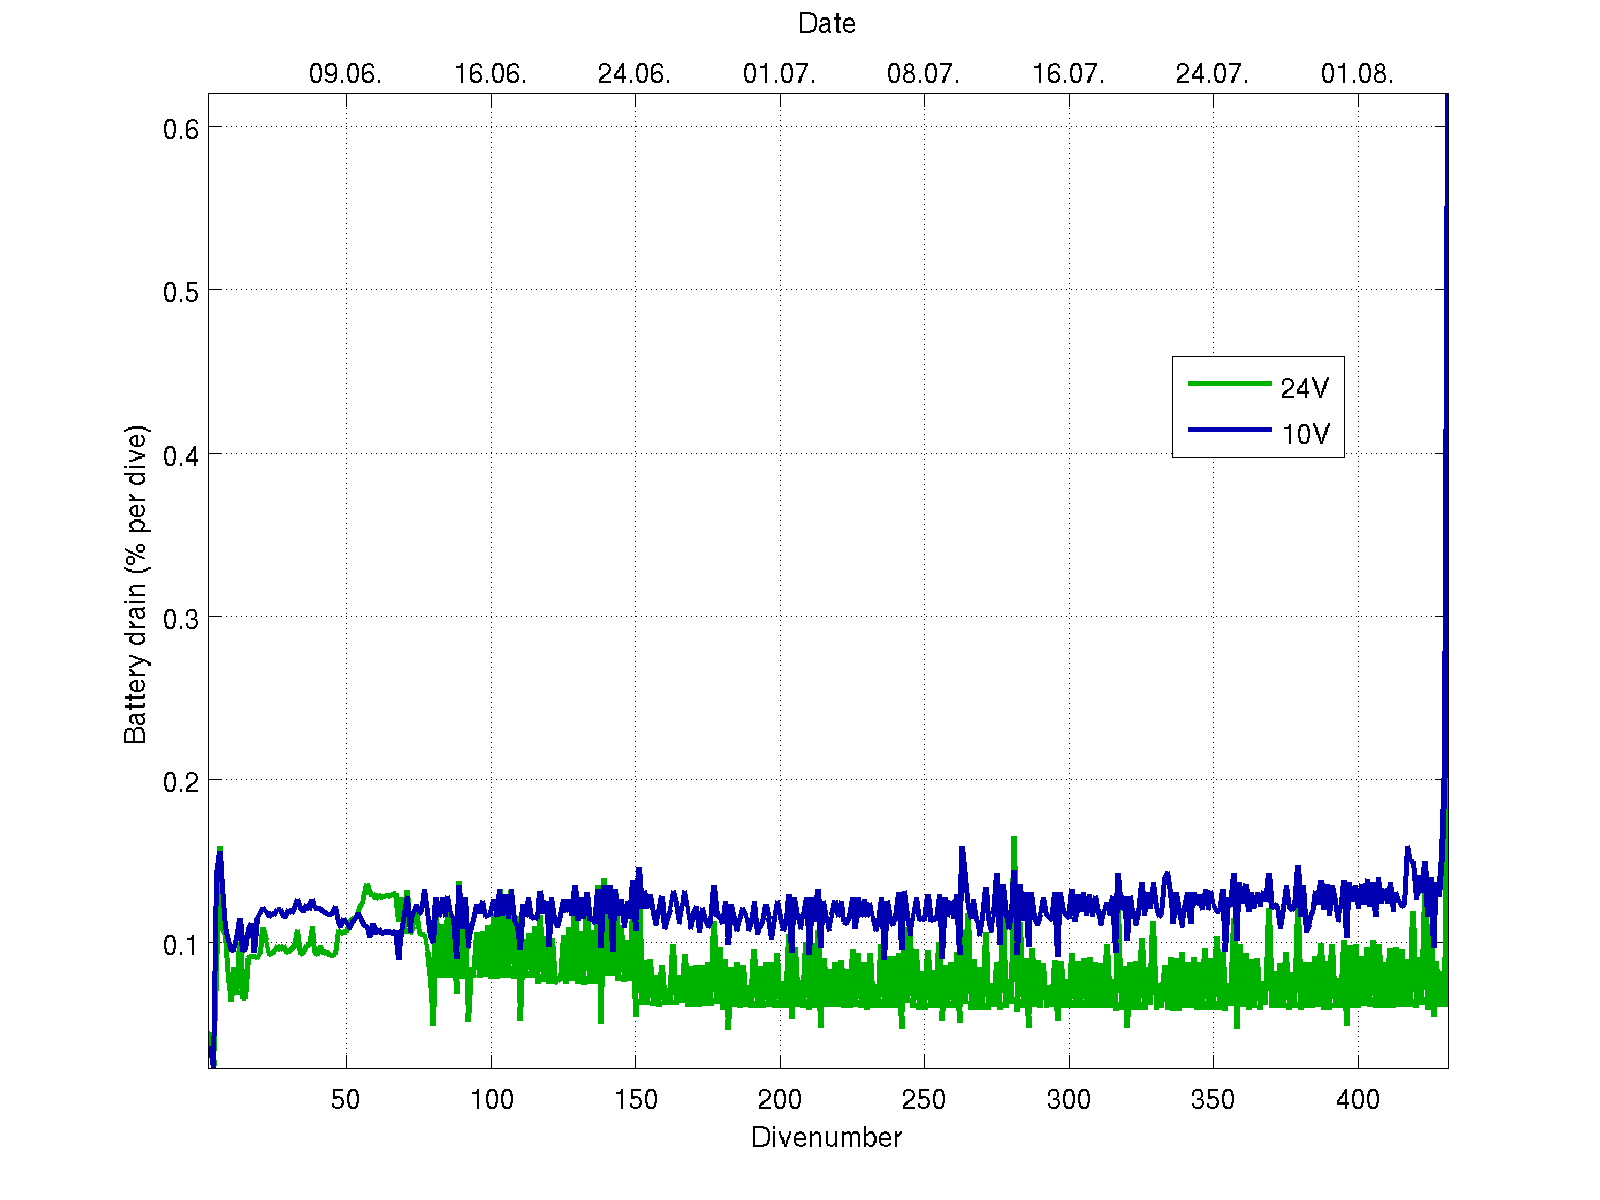Click the '400' dive number tick
1600x1200 pixels.
click(x=1358, y=1100)
